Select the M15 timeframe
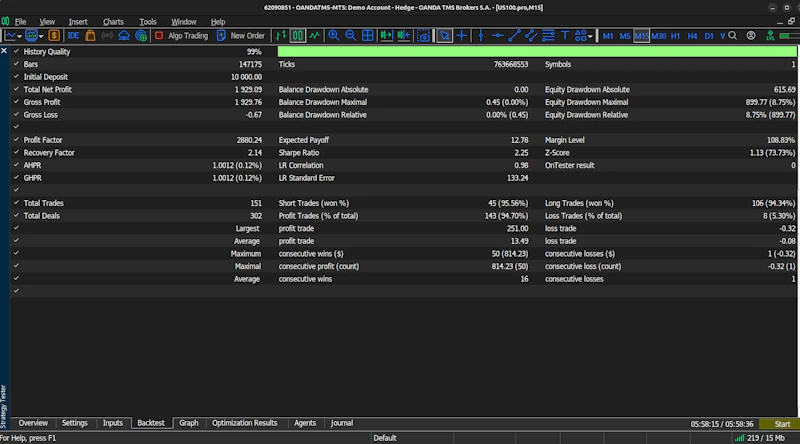This screenshot has width=800, height=444. pyautogui.click(x=641, y=36)
